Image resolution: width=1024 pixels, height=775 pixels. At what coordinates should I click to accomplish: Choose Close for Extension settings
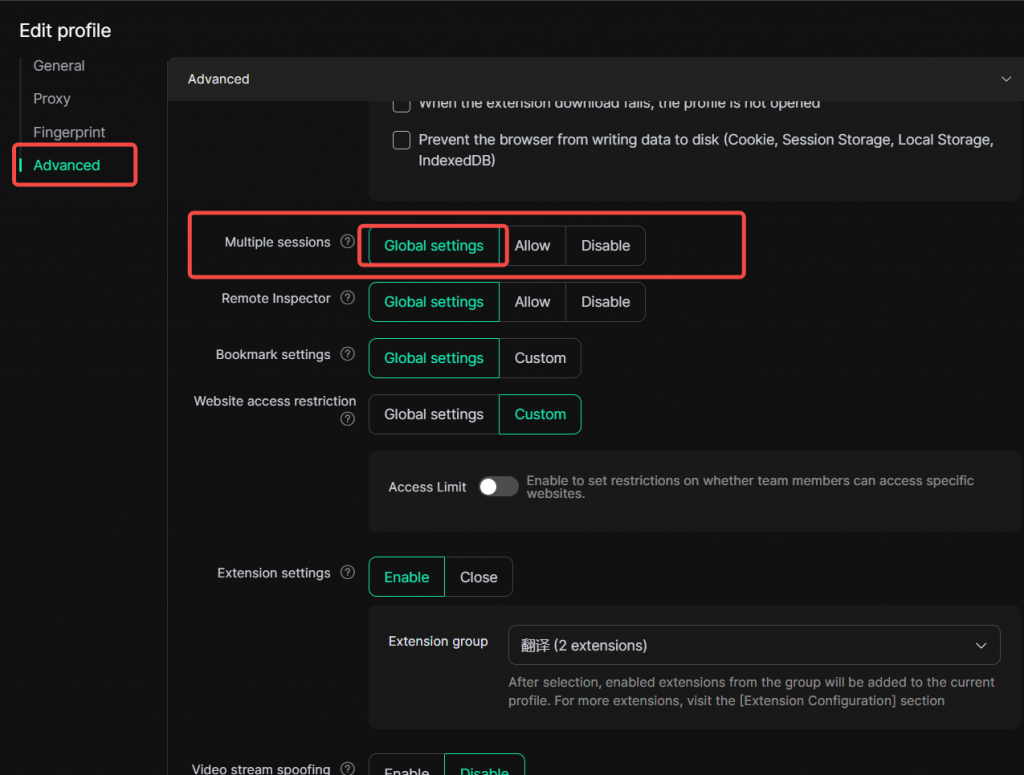click(x=478, y=577)
